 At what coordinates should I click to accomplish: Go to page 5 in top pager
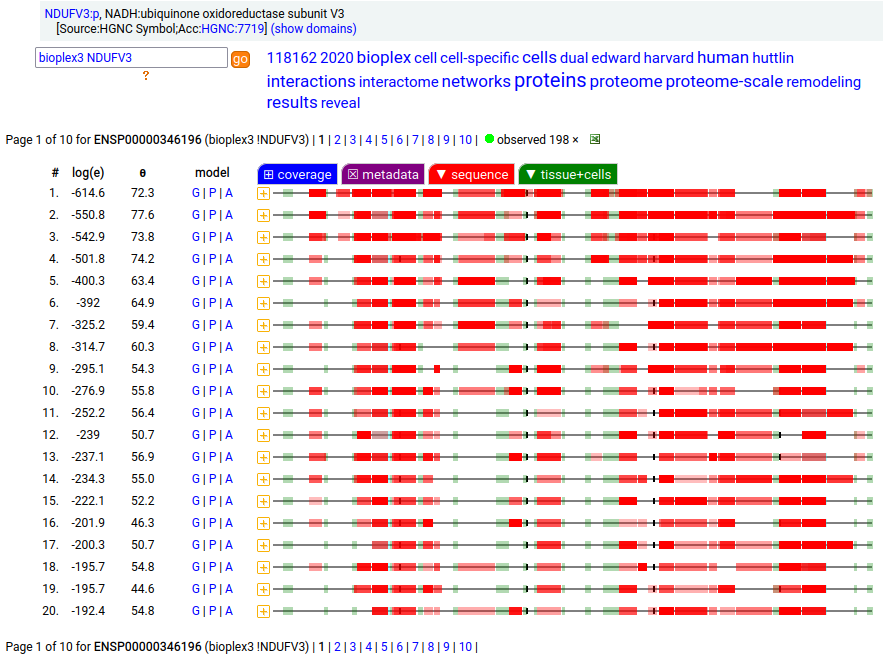pyautogui.click(x=384, y=140)
